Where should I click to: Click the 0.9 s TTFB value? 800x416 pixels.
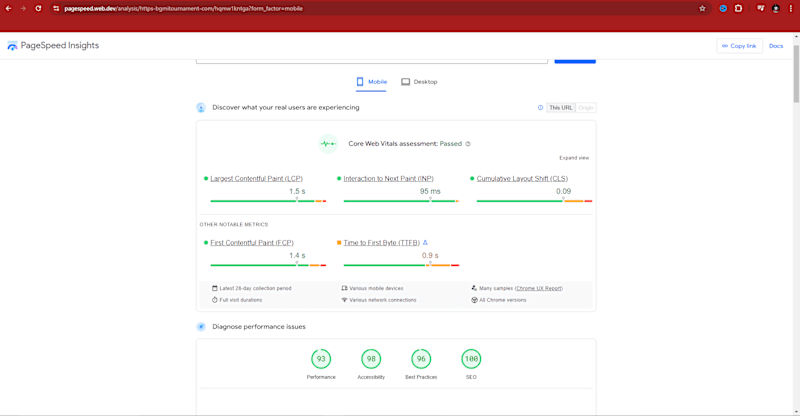click(430, 256)
